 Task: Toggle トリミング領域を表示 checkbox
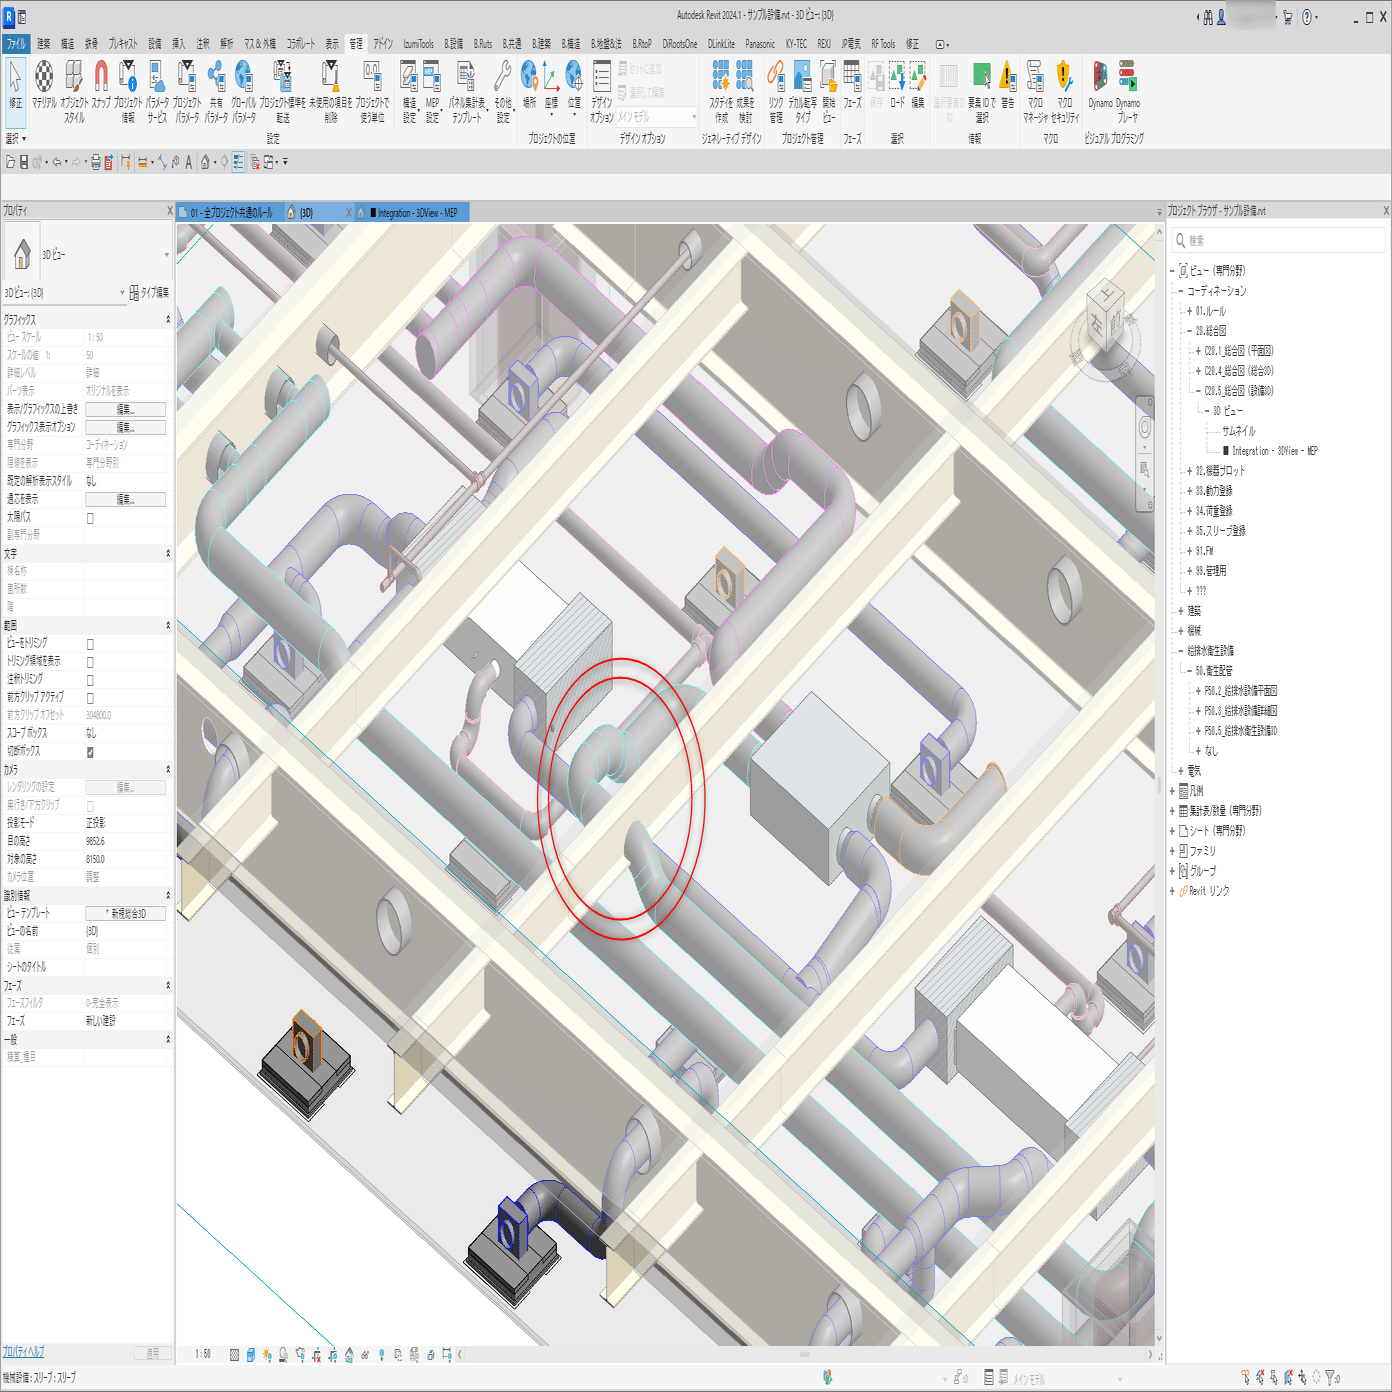(90, 662)
